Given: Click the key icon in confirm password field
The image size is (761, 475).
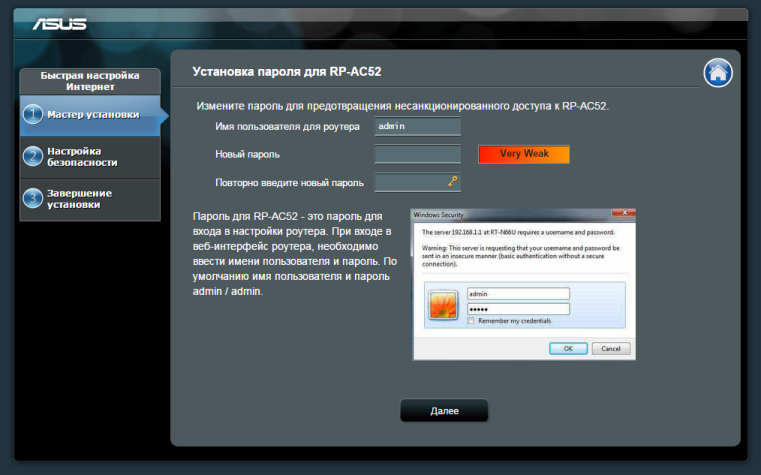Looking at the screenshot, I should pos(453,181).
